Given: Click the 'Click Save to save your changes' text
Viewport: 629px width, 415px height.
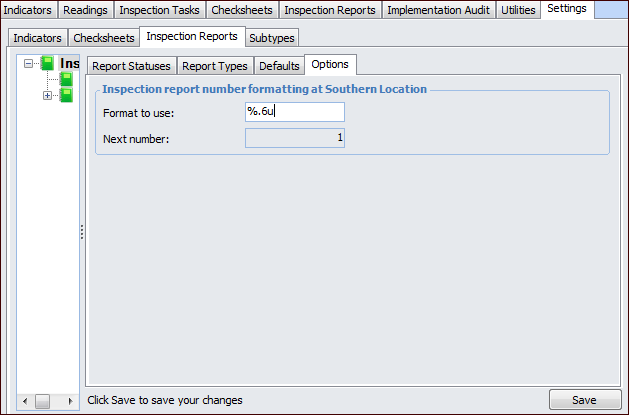Looking at the screenshot, I should [165, 400].
